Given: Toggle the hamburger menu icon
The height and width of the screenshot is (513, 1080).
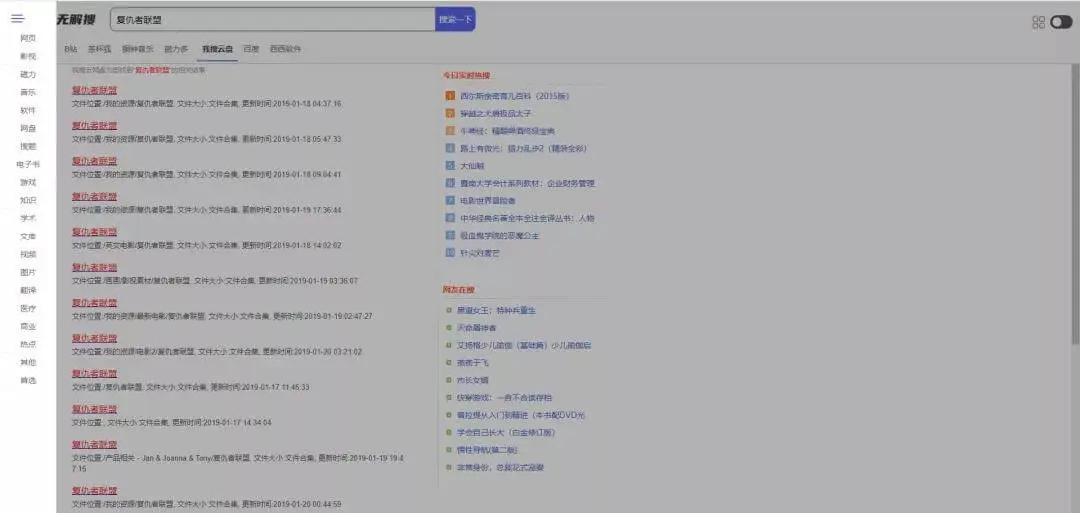Looking at the screenshot, I should click(17, 19).
